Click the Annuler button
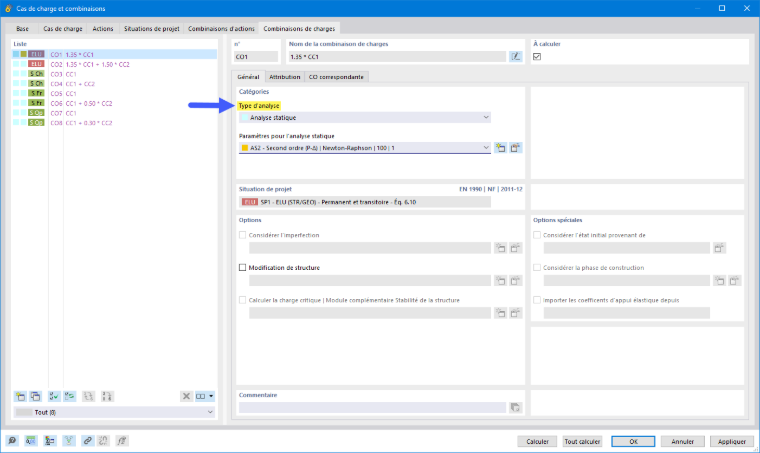This screenshot has height=453, width=760. (x=682, y=441)
